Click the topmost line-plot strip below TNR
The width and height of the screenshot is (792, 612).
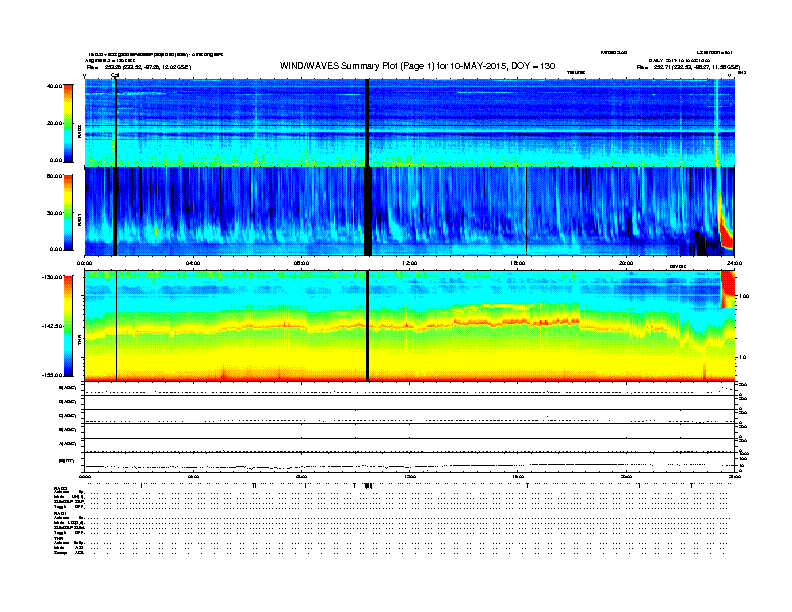click(x=409, y=389)
